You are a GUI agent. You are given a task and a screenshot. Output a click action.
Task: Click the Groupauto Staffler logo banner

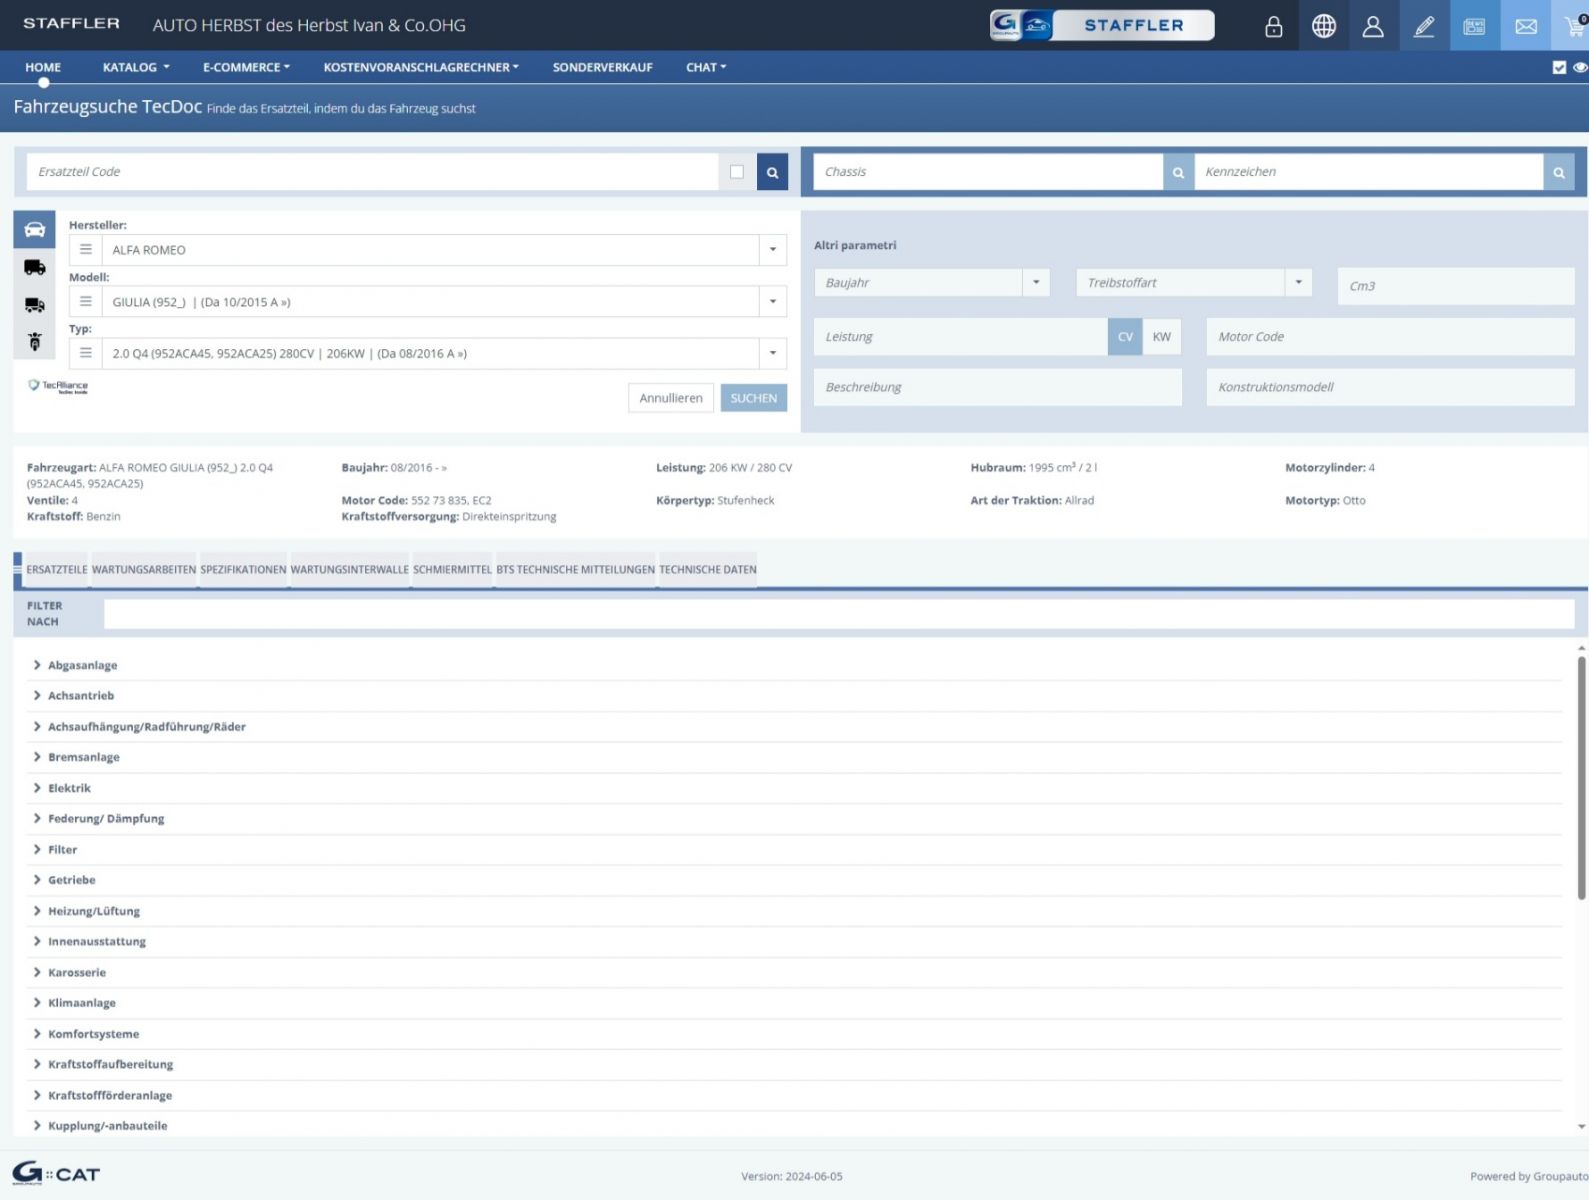pyautogui.click(x=1102, y=25)
